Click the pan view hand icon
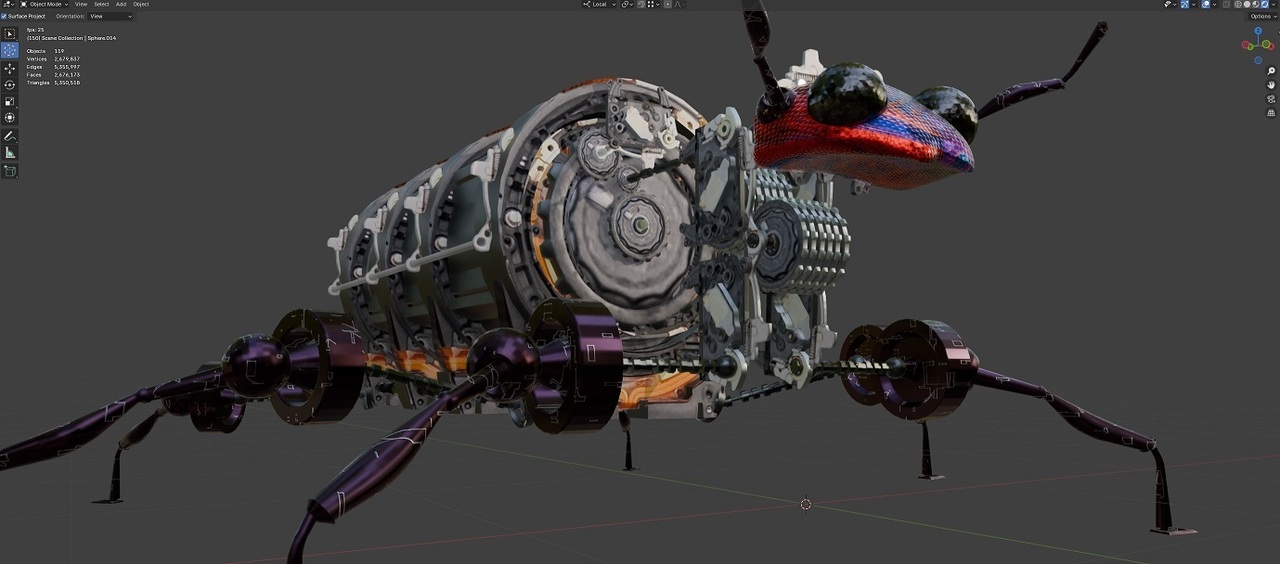This screenshot has width=1280, height=564. 1271,85
